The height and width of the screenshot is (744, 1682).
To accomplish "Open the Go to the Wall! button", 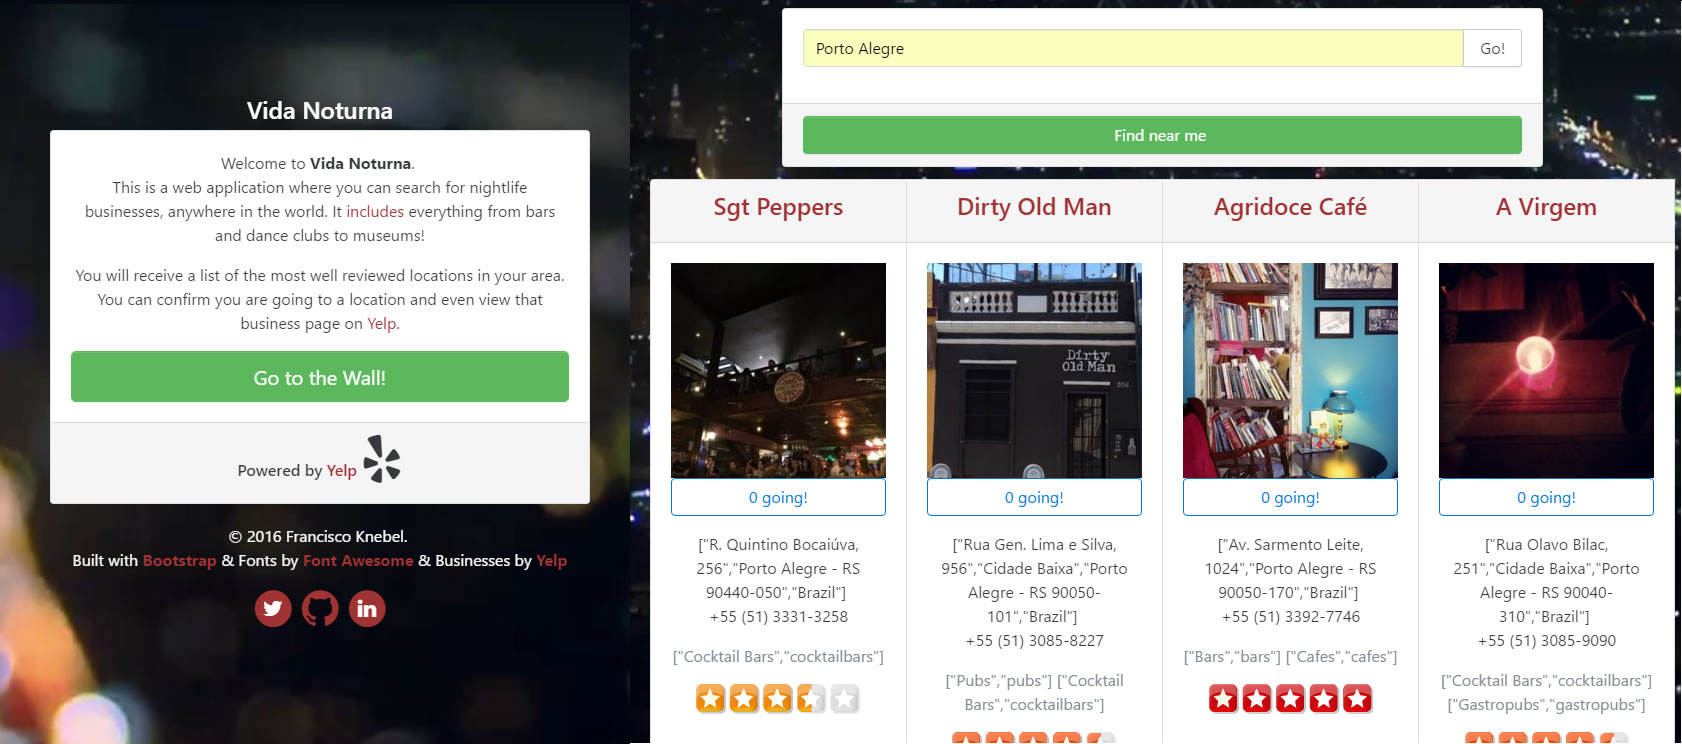I will (320, 377).
